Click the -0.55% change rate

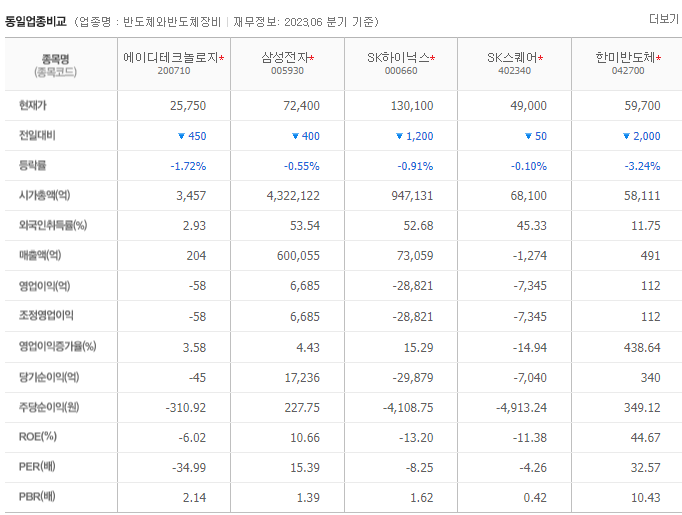(301, 166)
